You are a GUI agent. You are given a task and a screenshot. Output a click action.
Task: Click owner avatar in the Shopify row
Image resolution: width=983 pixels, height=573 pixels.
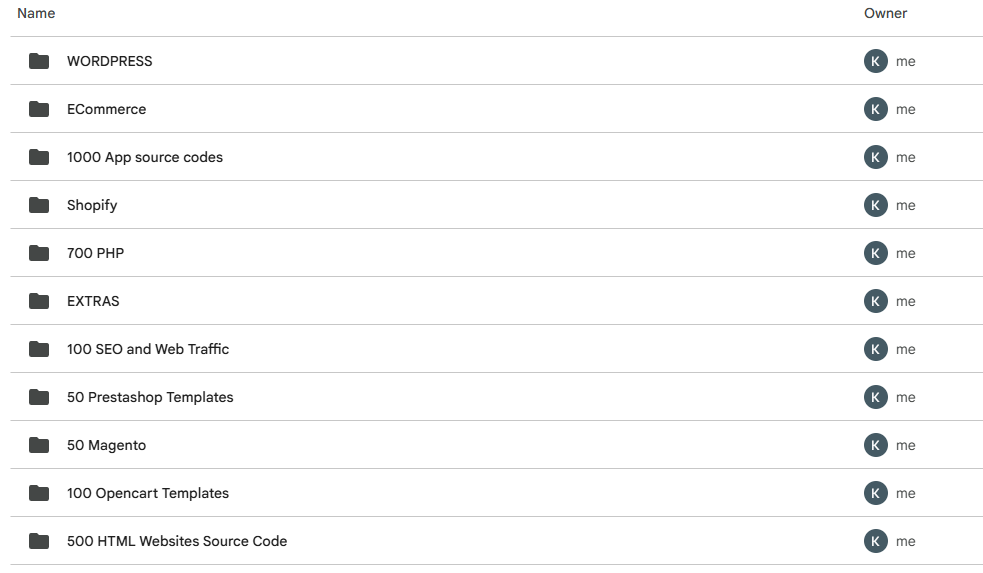tap(875, 205)
